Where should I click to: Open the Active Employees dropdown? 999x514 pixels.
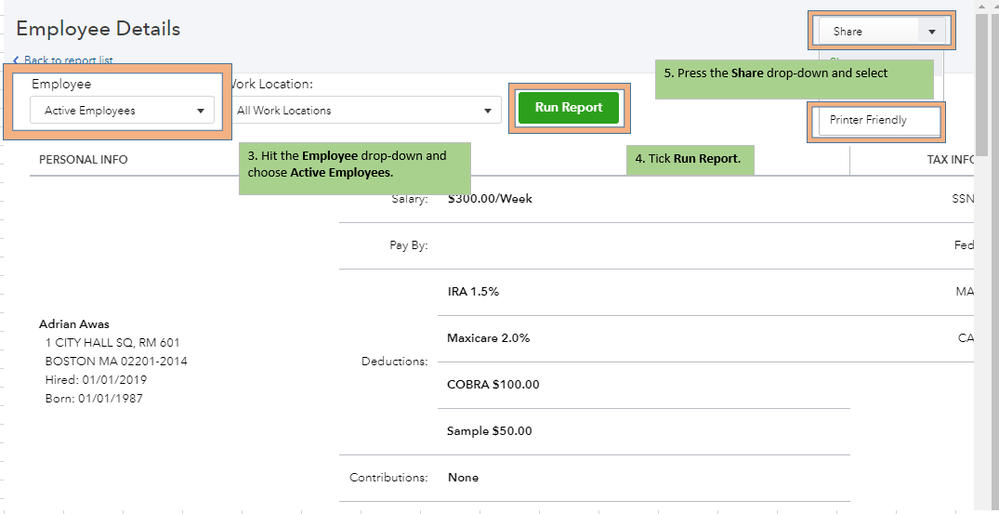coord(122,111)
